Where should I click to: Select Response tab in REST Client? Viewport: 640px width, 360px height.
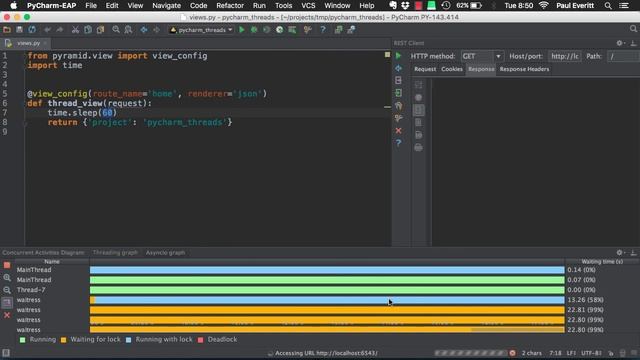(481, 69)
